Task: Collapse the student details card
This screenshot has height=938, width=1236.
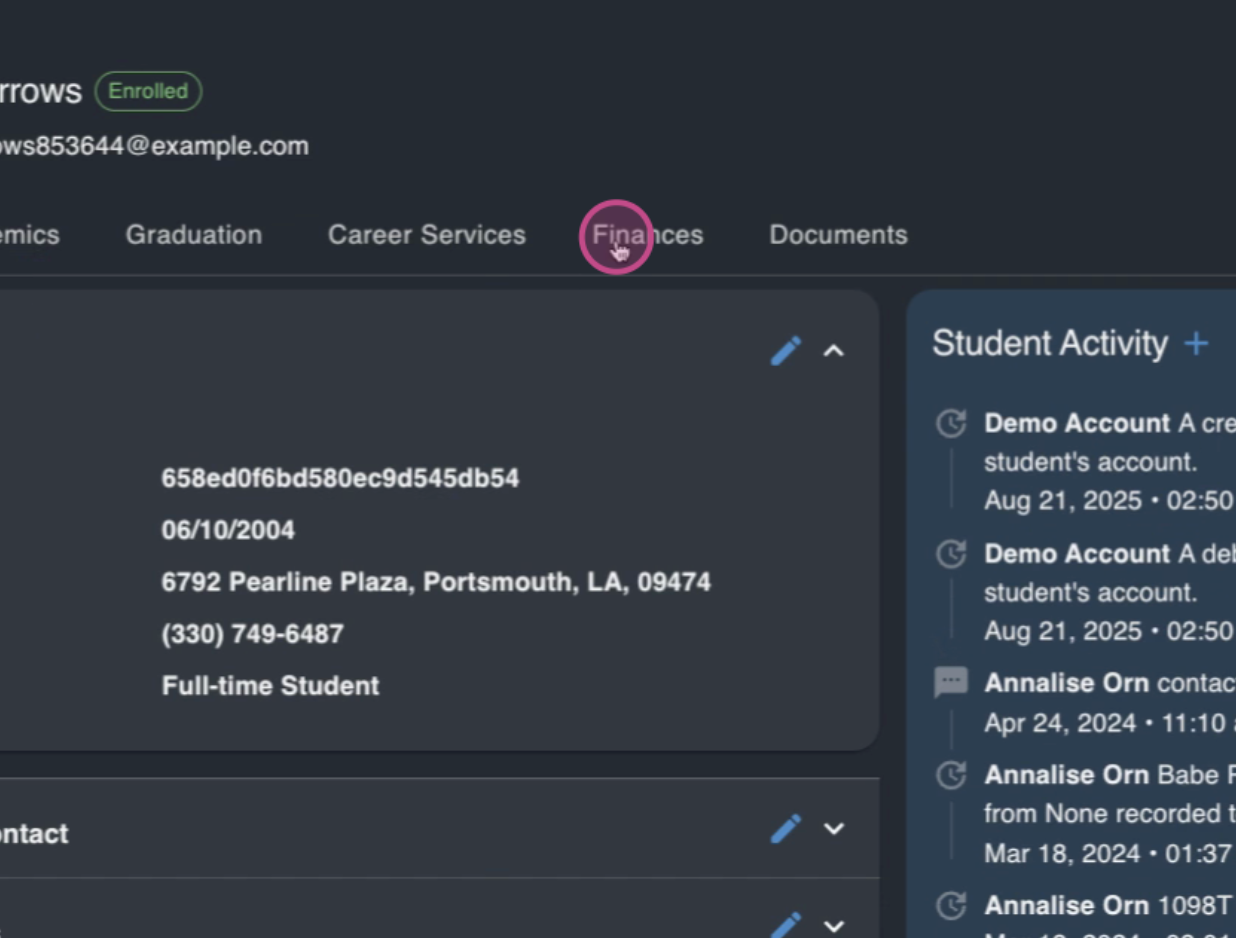Action: (x=834, y=351)
